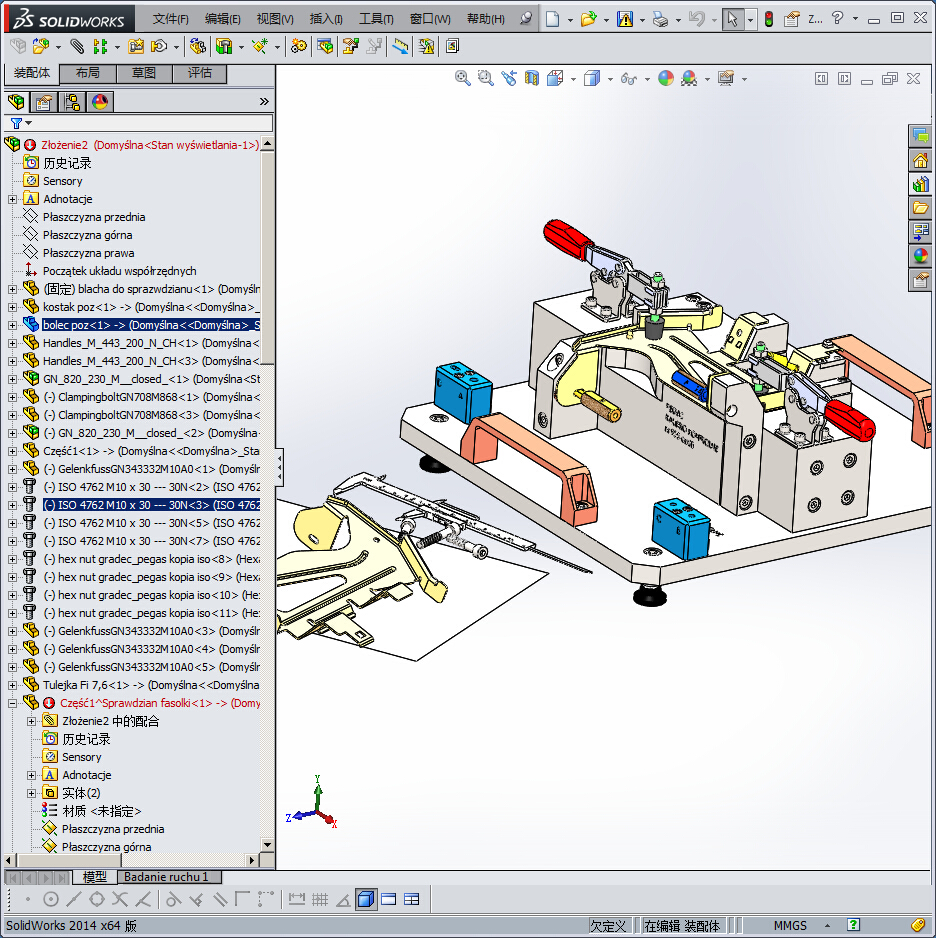Click the feature tree vertical scrollbar down arrow
Screen dimensions: 936x938
coord(267,845)
